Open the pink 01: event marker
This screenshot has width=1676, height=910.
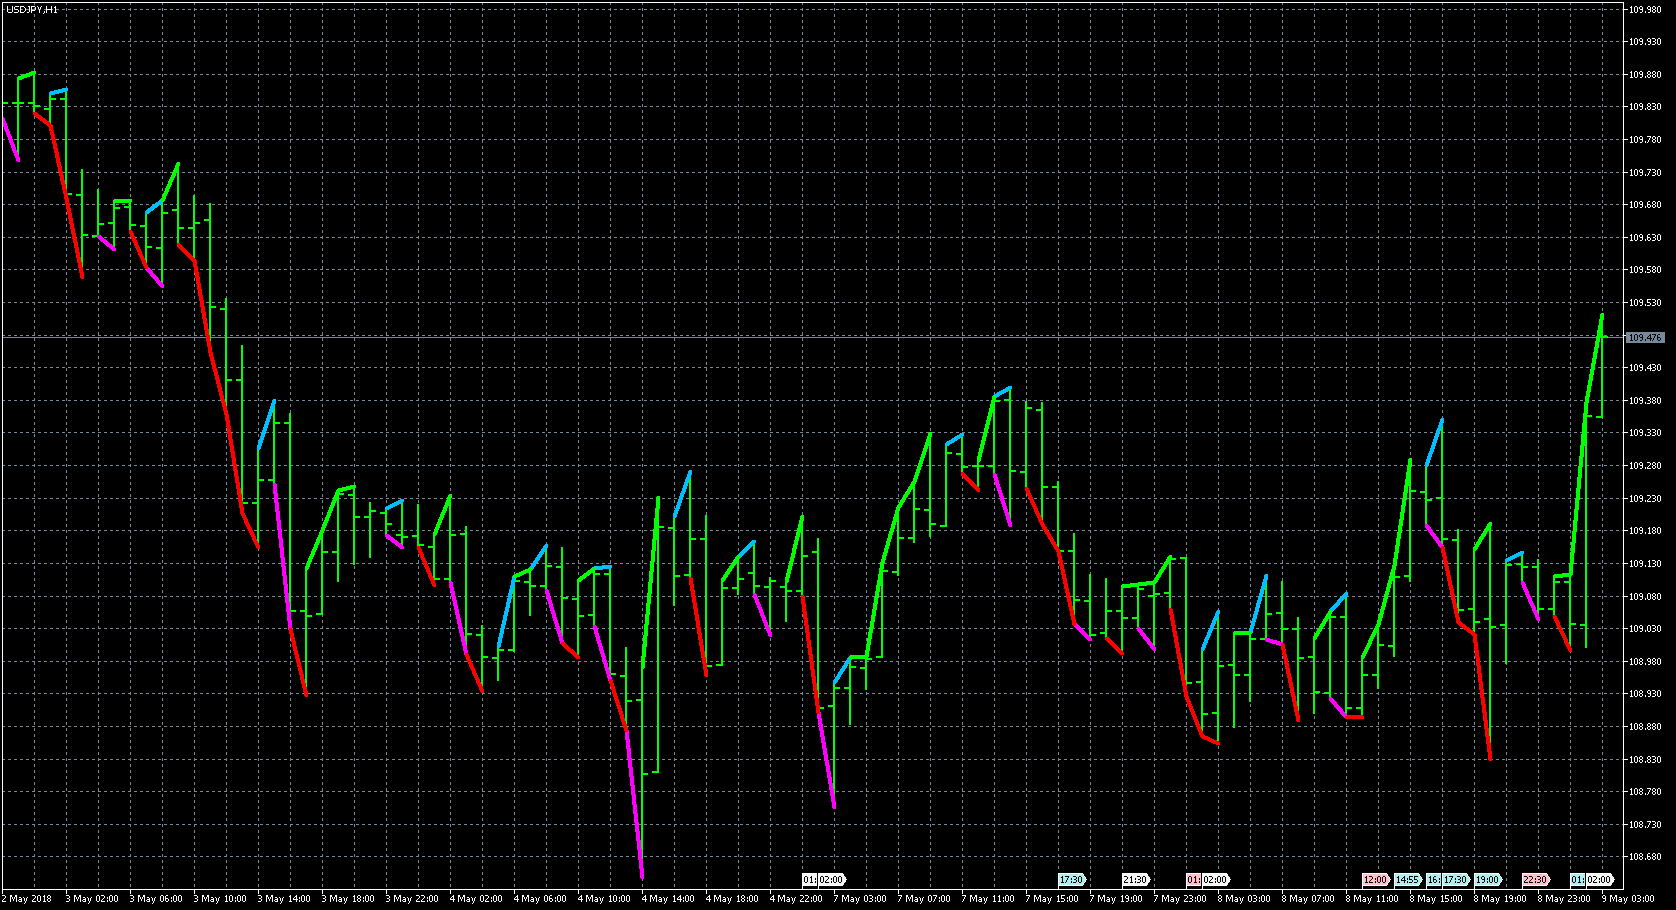pos(1193,880)
